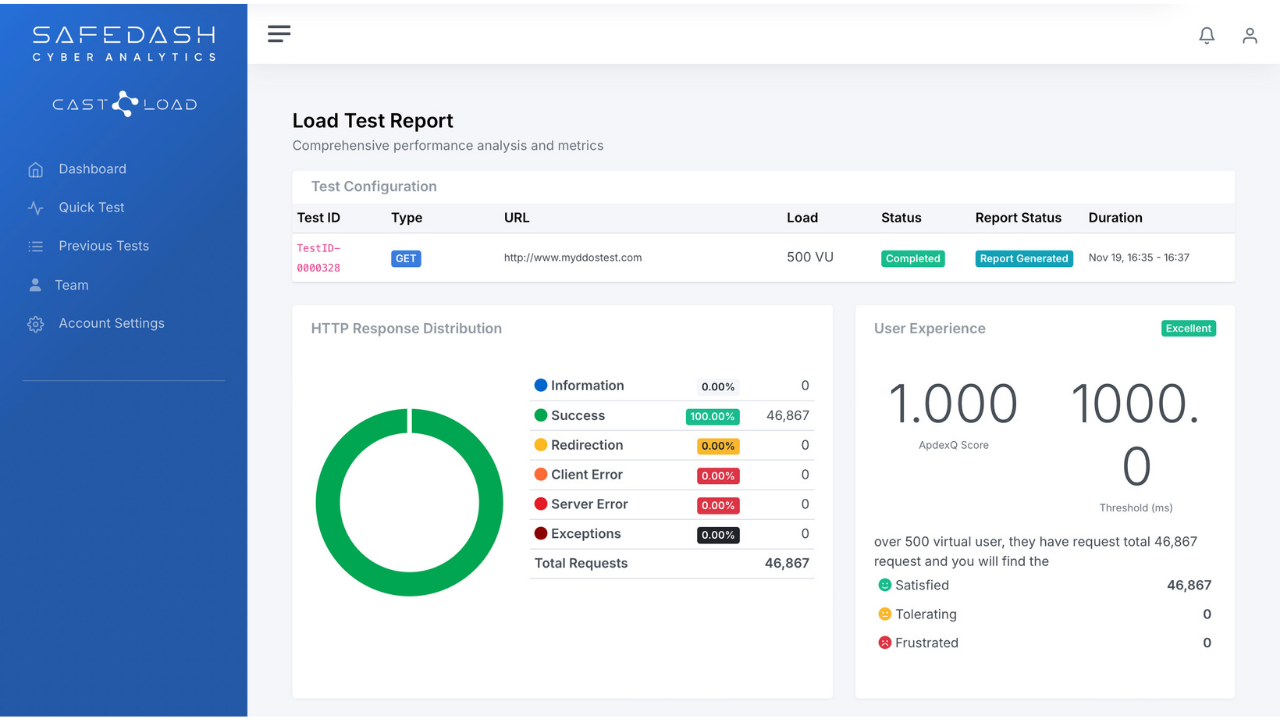The height and width of the screenshot is (720, 1280).
Task: Click the 0.00% Server Error badge
Action: (x=718, y=505)
